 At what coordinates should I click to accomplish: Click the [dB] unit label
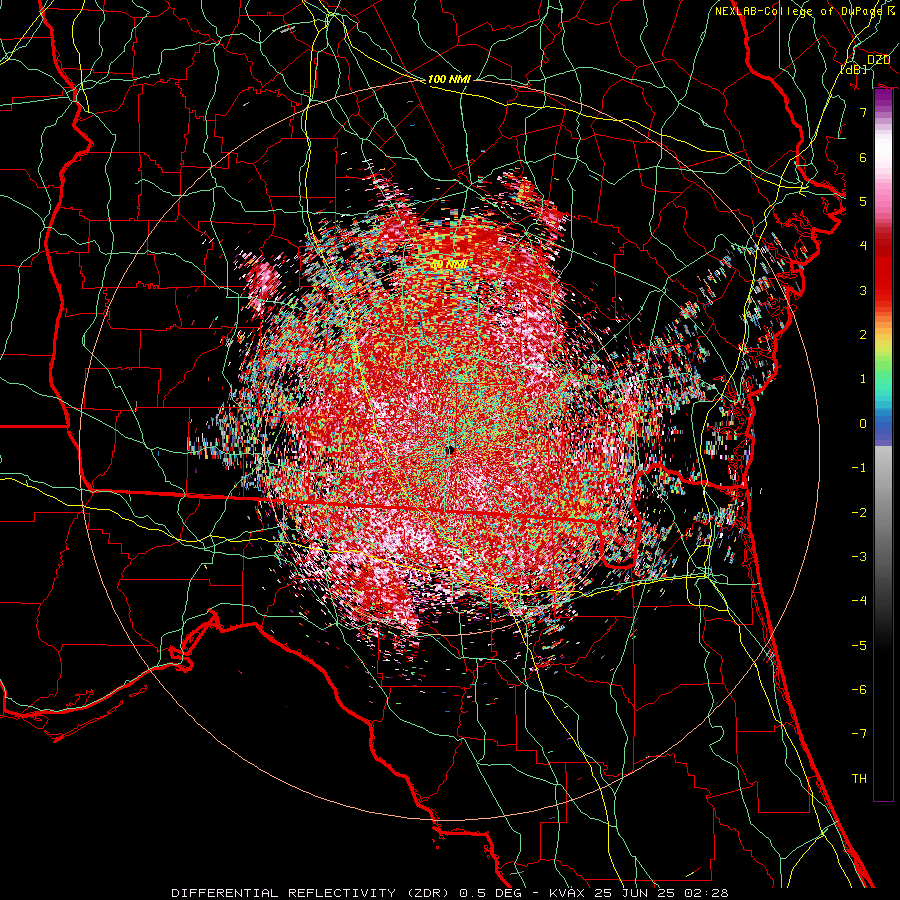pyautogui.click(x=854, y=69)
